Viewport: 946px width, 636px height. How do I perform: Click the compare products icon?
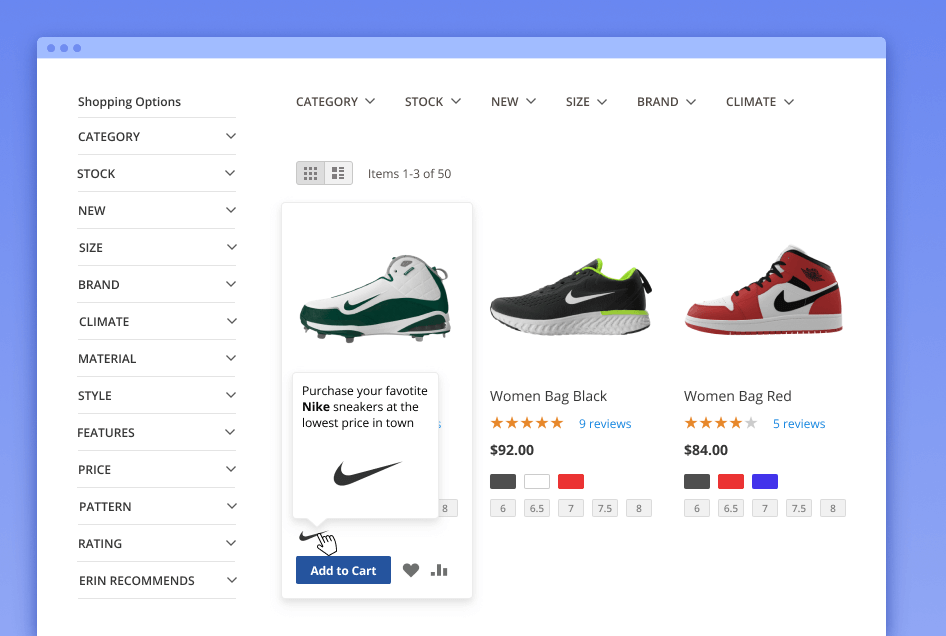tap(438, 569)
